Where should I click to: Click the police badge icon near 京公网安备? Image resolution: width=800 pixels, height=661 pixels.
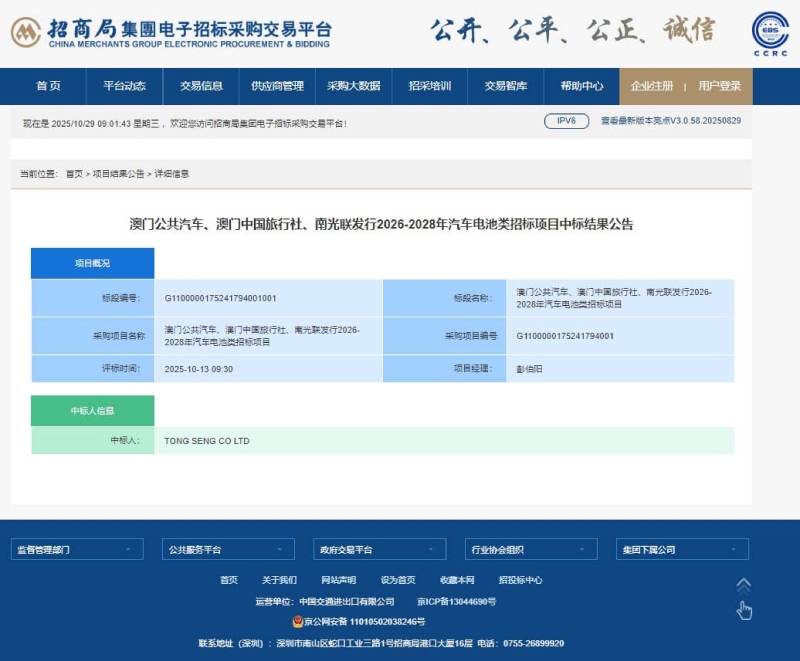click(297, 621)
